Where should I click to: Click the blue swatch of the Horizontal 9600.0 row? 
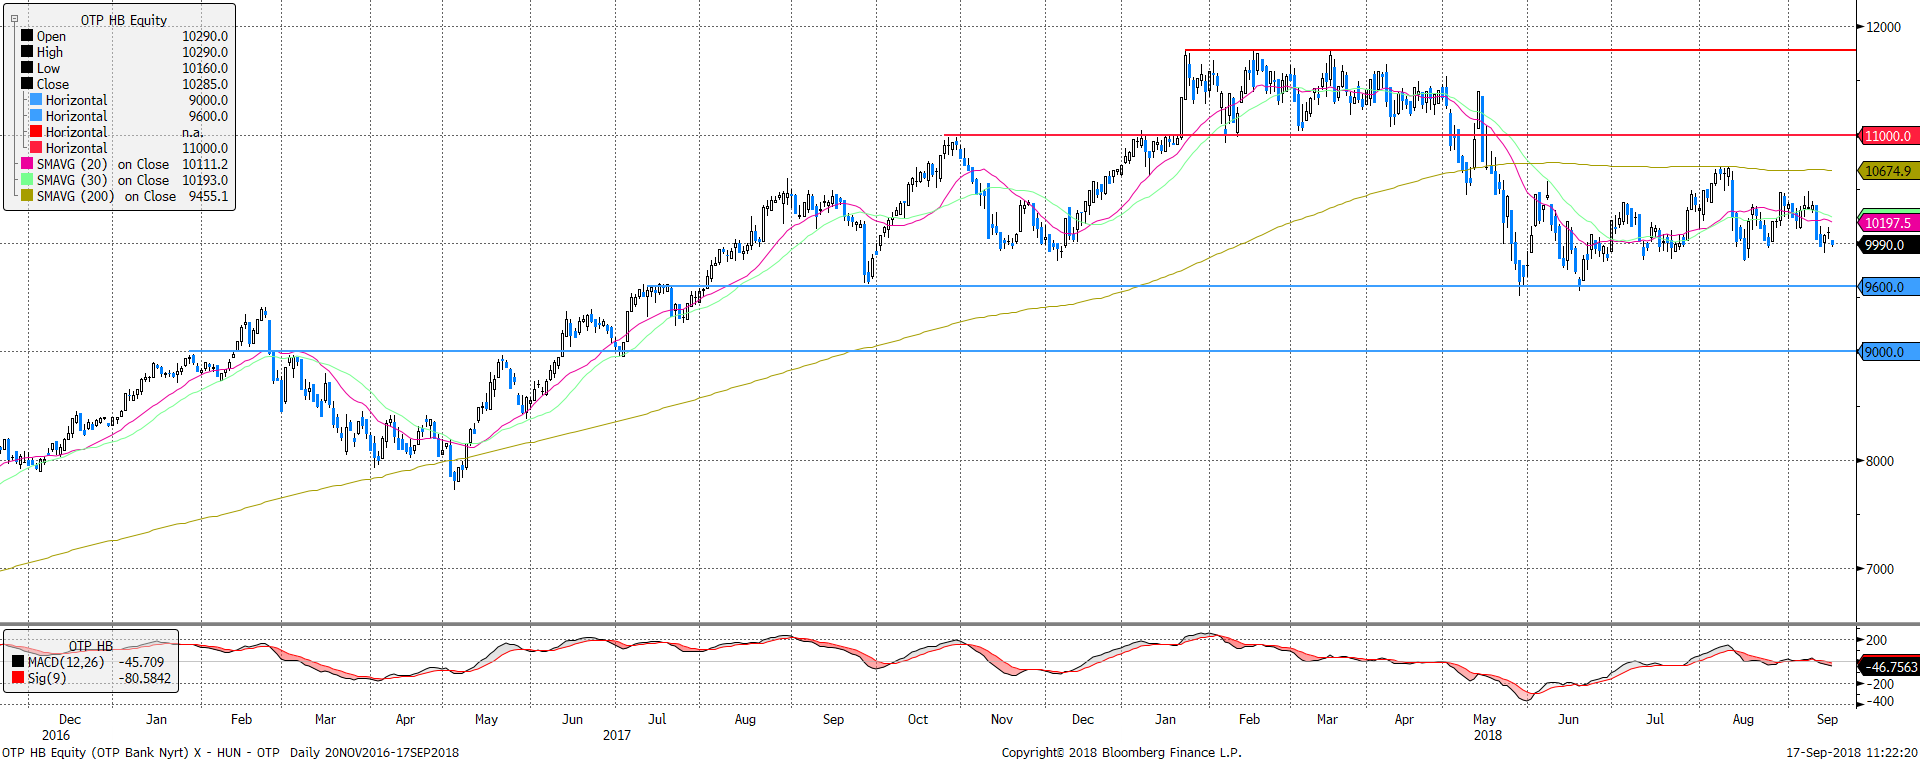point(36,116)
